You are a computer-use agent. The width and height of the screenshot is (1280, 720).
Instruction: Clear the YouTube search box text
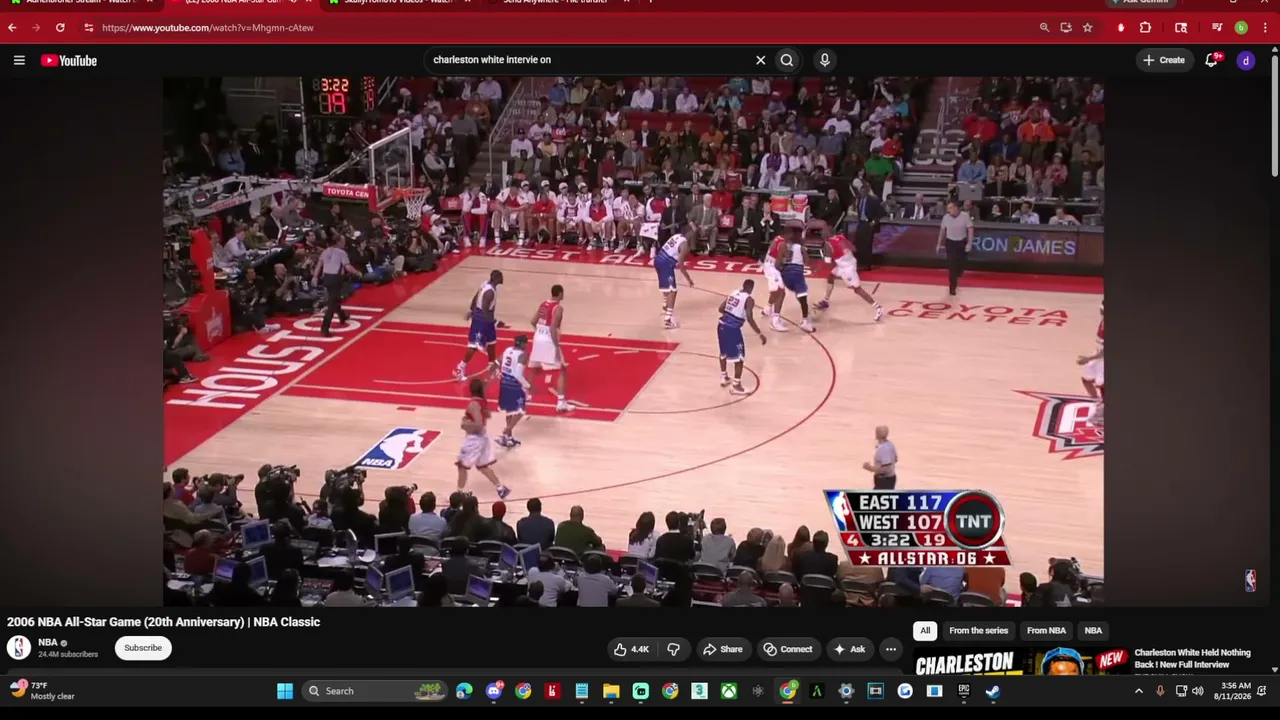[760, 60]
